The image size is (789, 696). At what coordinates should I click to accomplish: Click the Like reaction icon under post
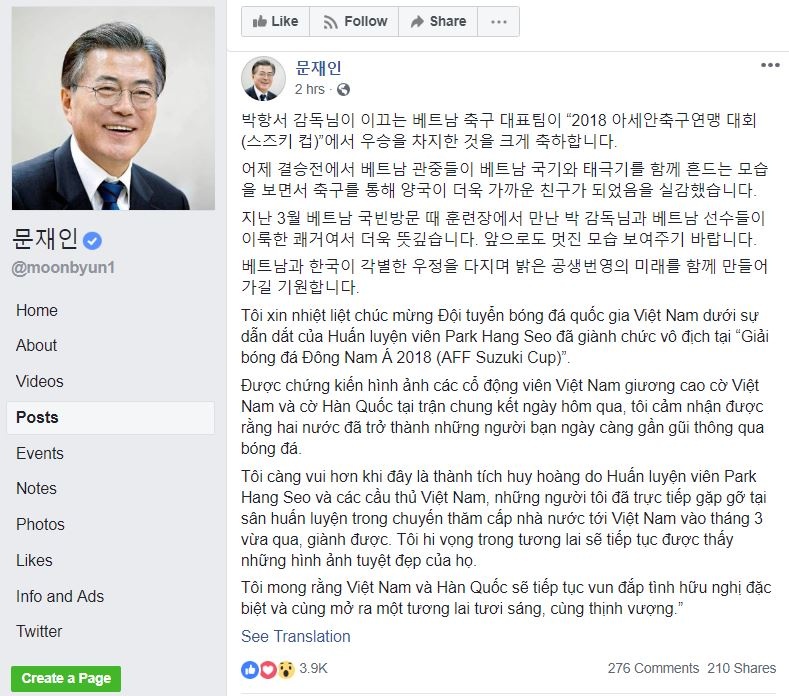point(250,669)
